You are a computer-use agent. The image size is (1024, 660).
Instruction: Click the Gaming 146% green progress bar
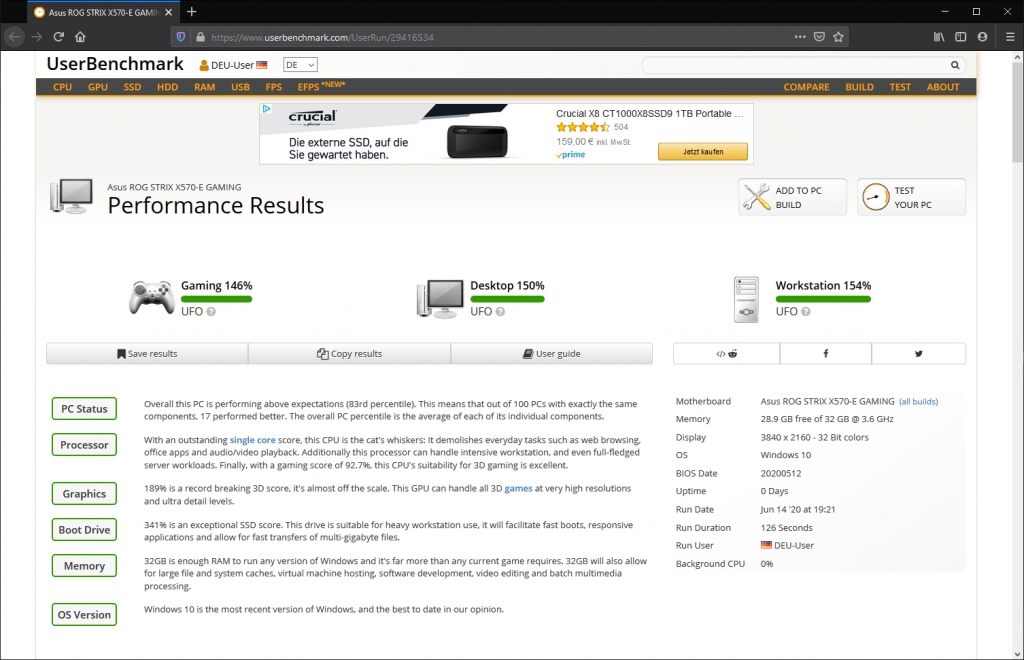coord(216,300)
